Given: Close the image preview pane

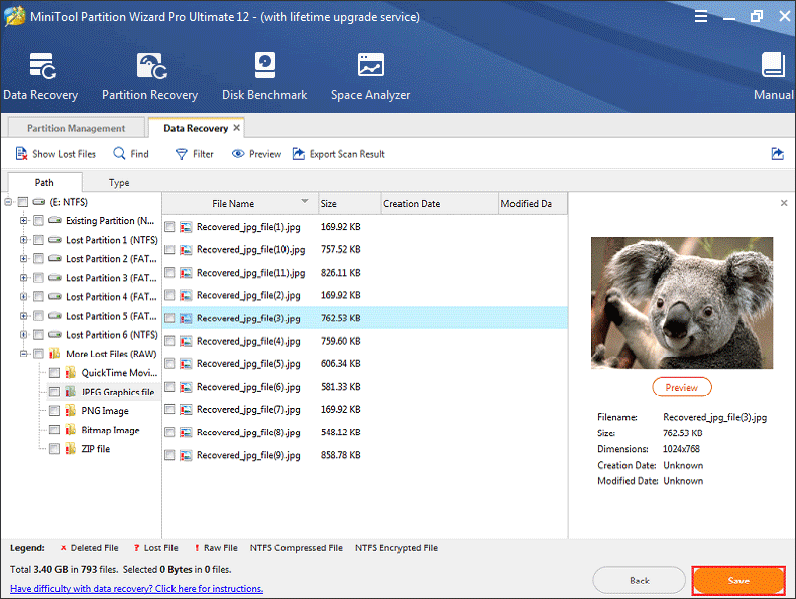Looking at the screenshot, I should pyautogui.click(x=784, y=203).
